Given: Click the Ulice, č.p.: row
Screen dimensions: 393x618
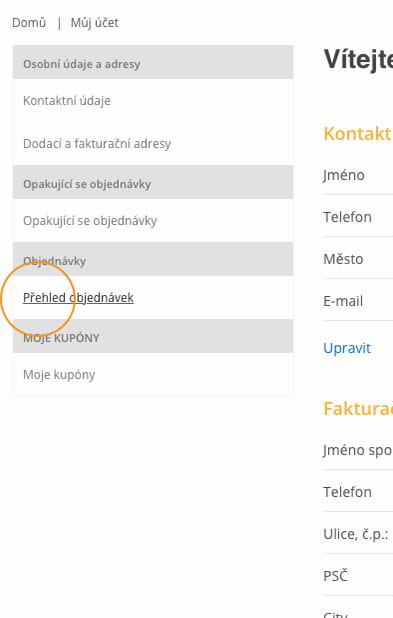Looking at the screenshot, I should pyautogui.click(x=358, y=534).
